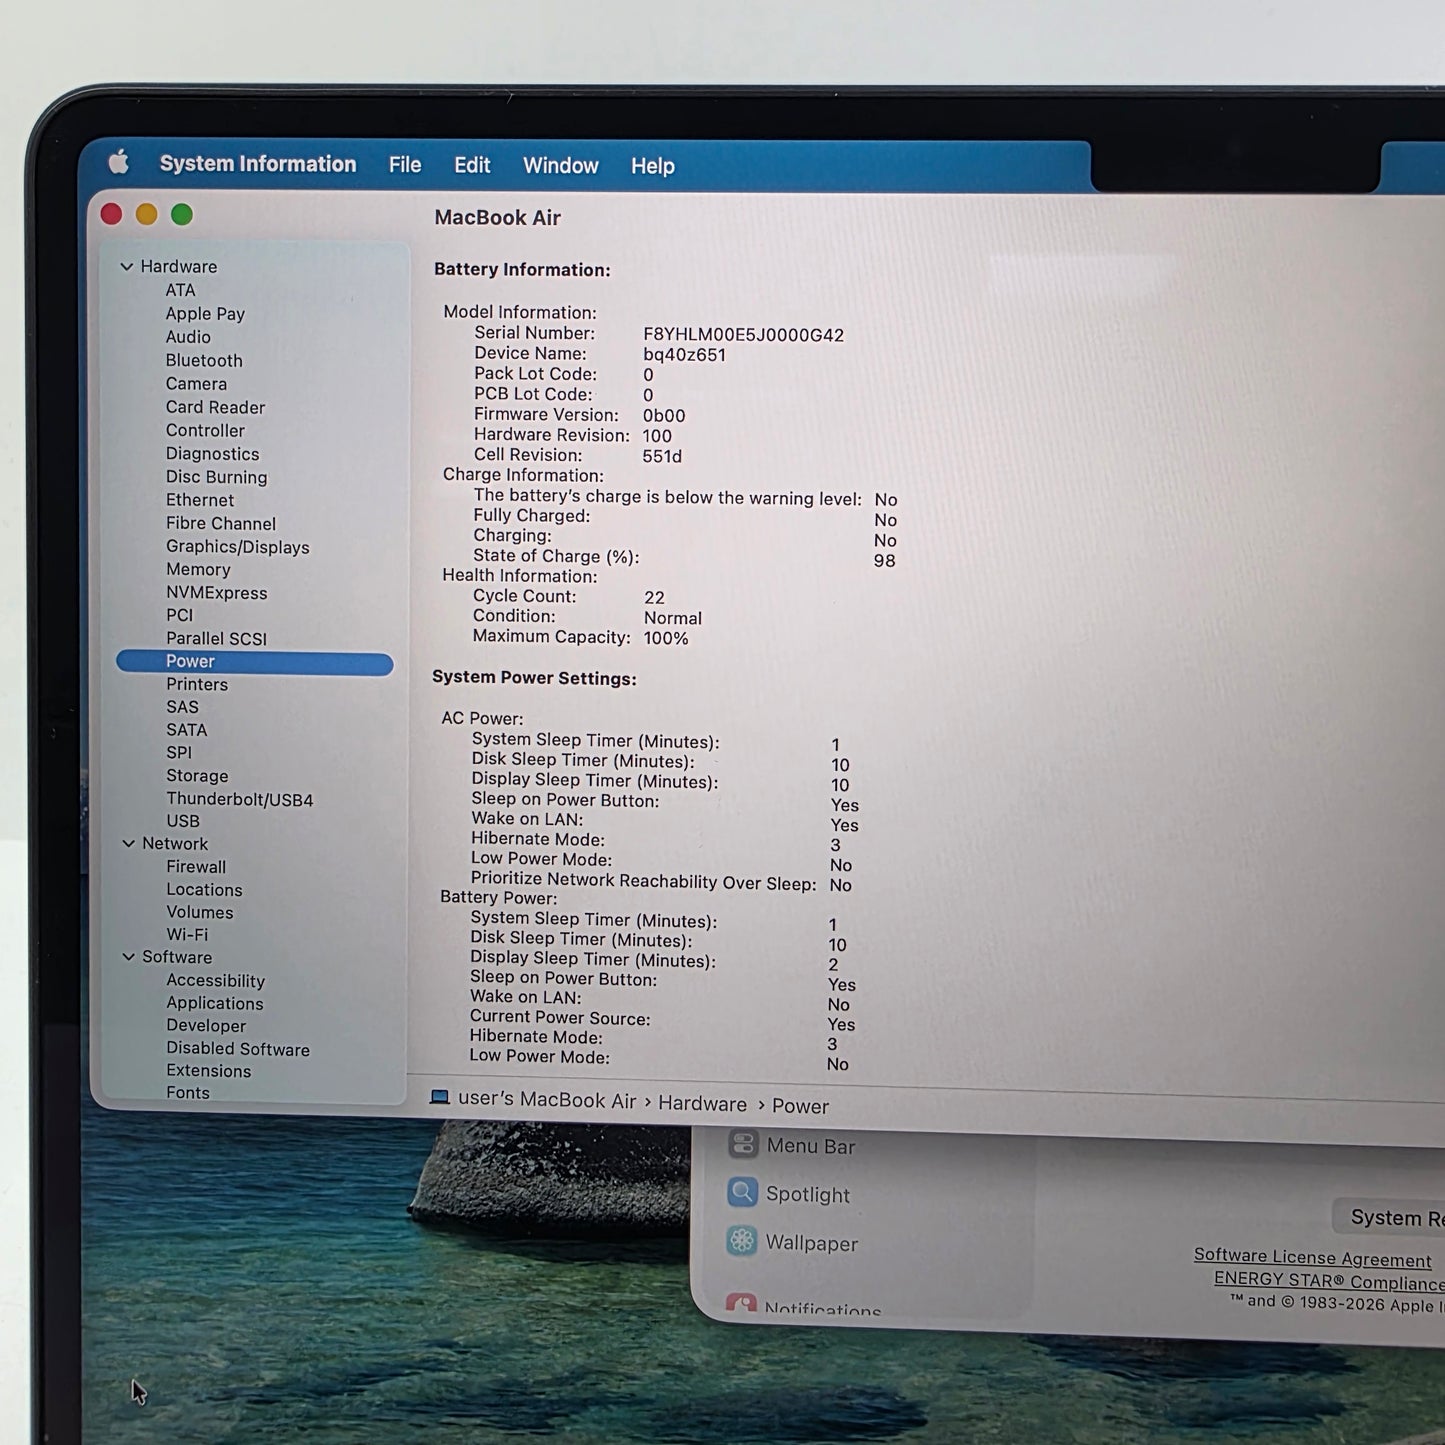Viewport: 1445px width, 1445px height.
Task: Click the Menu Bar icon in Settings window
Action: 743,1144
